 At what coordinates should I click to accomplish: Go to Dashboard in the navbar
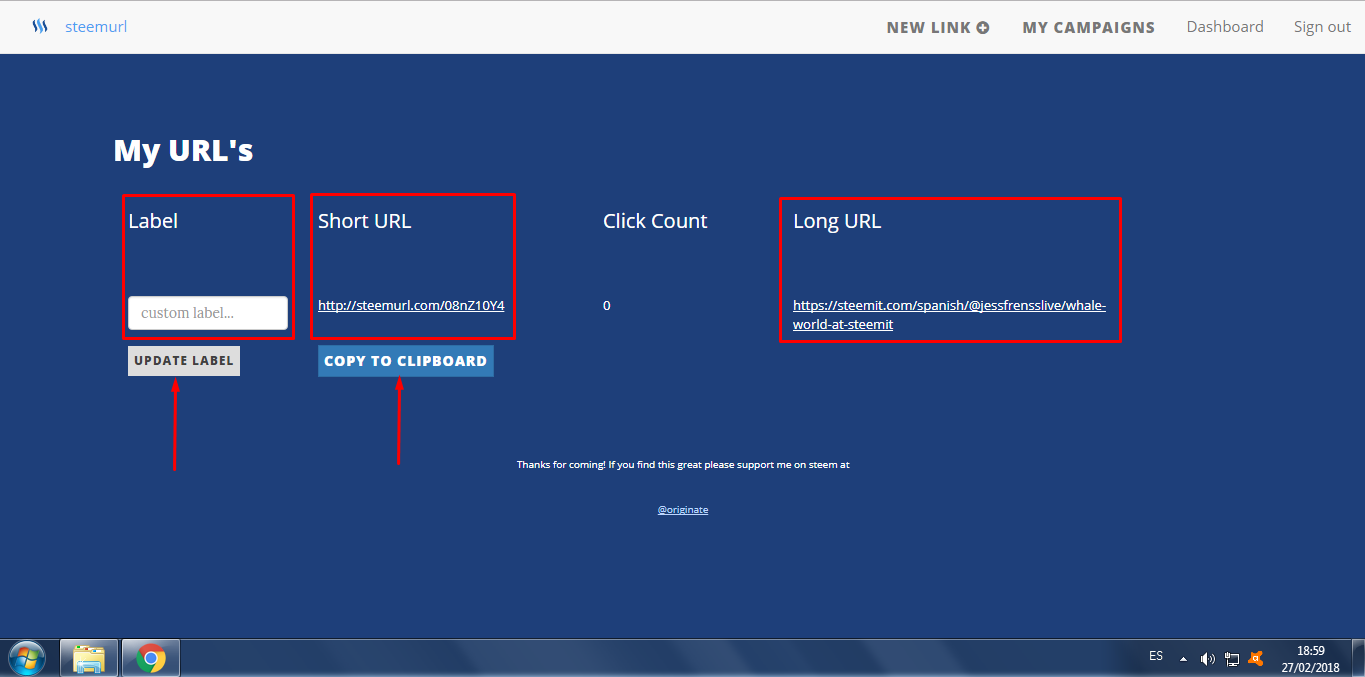pyautogui.click(x=1225, y=27)
